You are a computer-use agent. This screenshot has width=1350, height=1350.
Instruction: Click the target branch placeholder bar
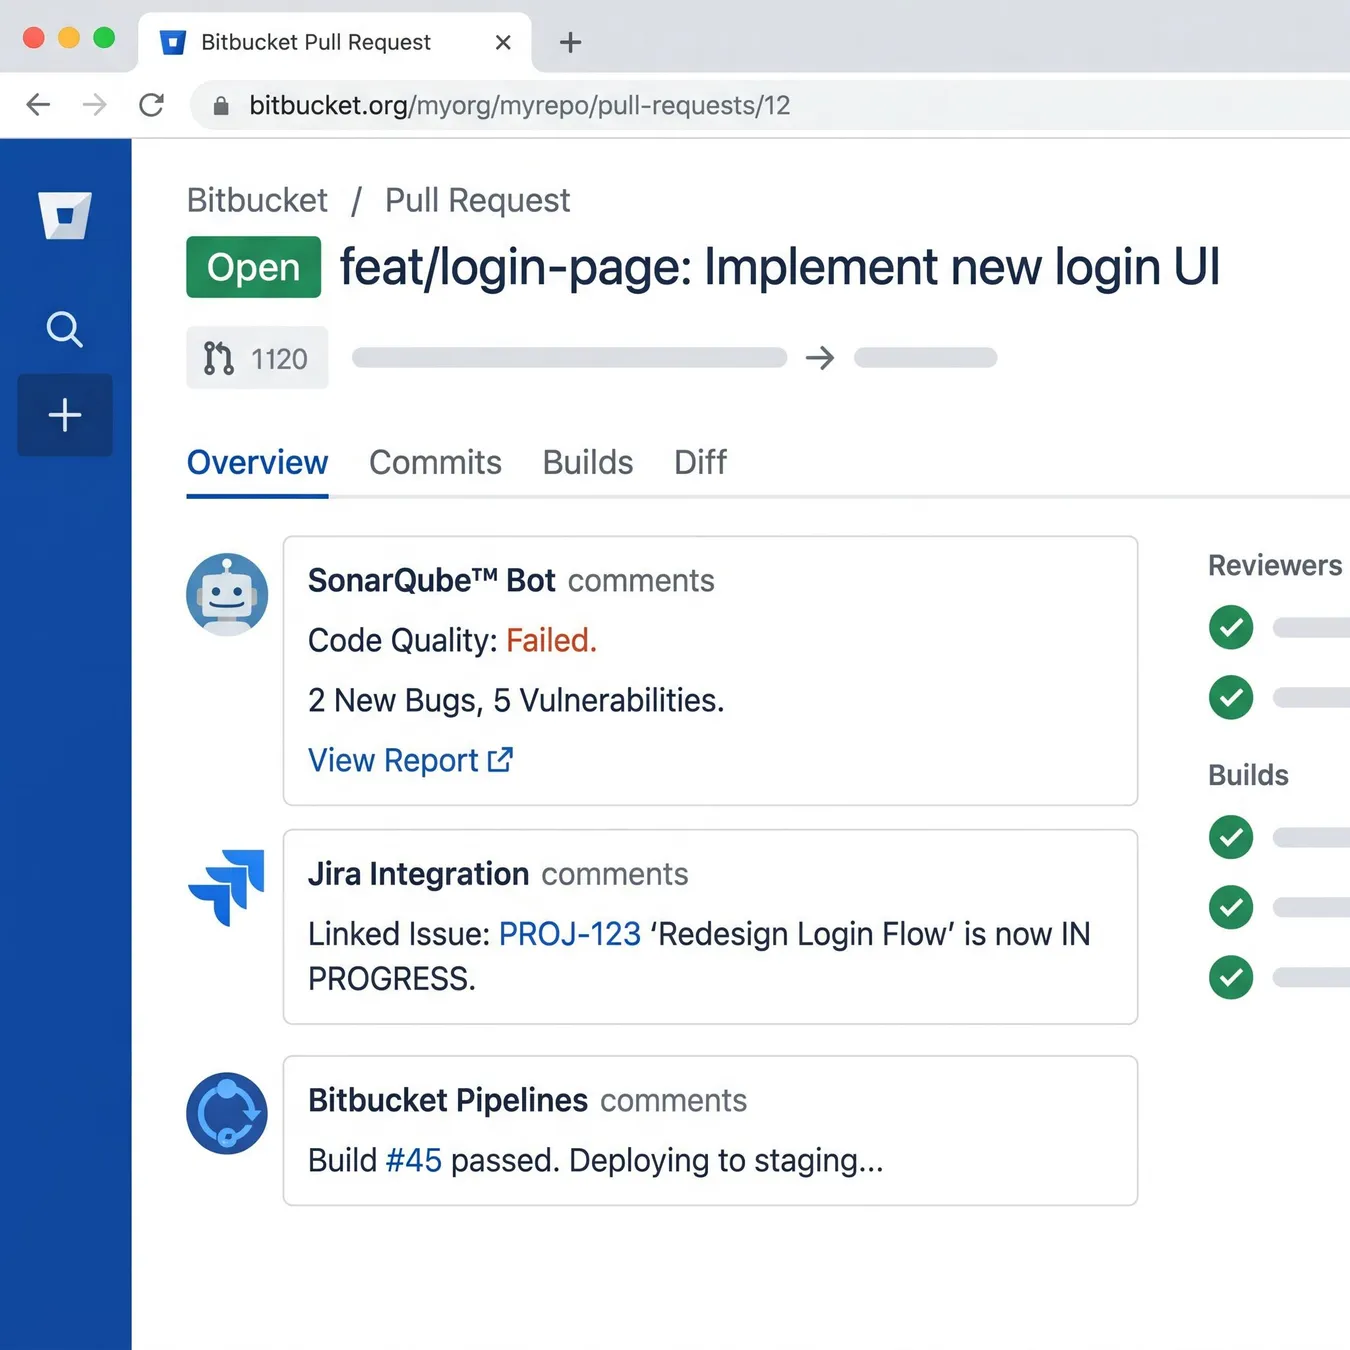tap(925, 358)
